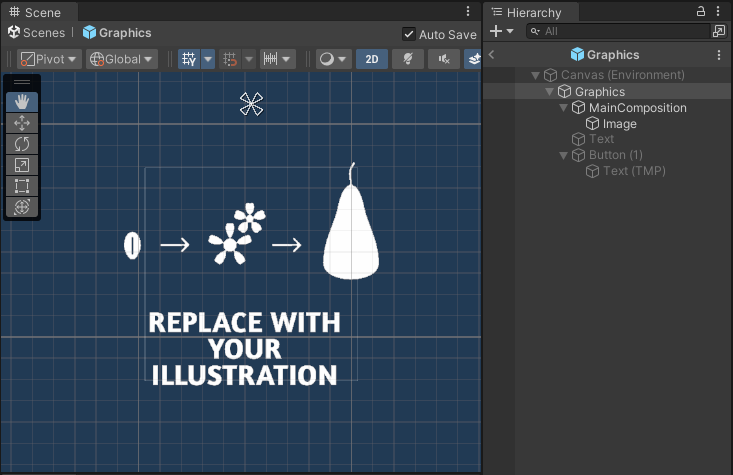733x475 pixels.
Task: Select the Rect tool
Action: 22,186
